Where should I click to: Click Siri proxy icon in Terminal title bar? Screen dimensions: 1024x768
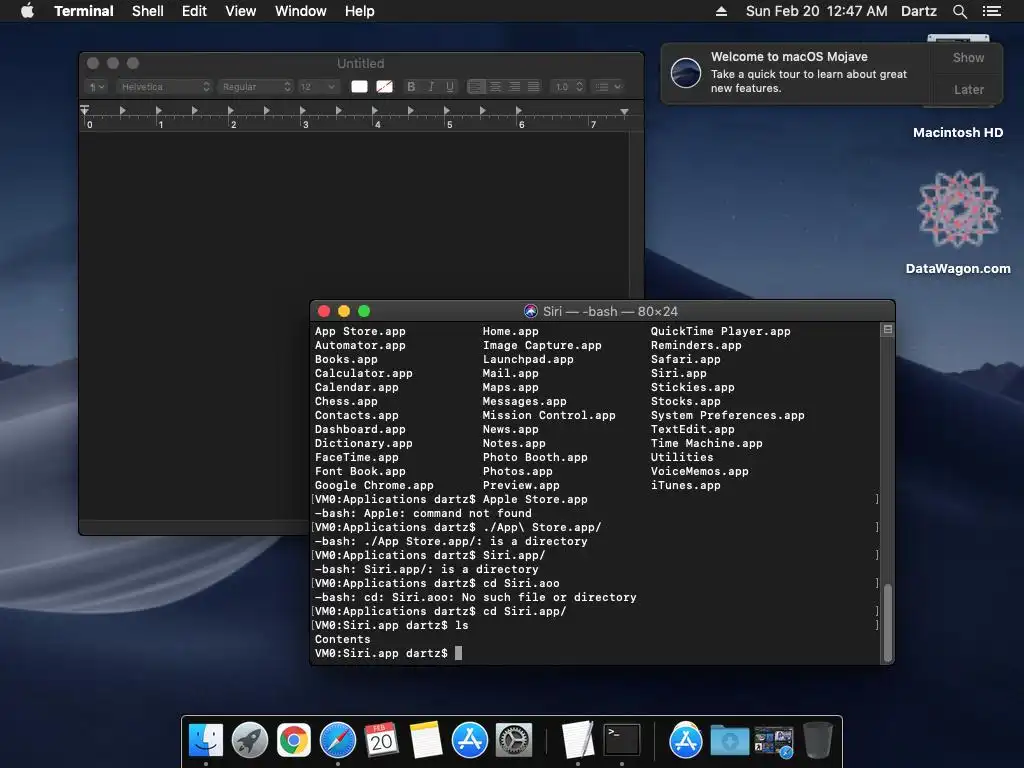(x=531, y=312)
